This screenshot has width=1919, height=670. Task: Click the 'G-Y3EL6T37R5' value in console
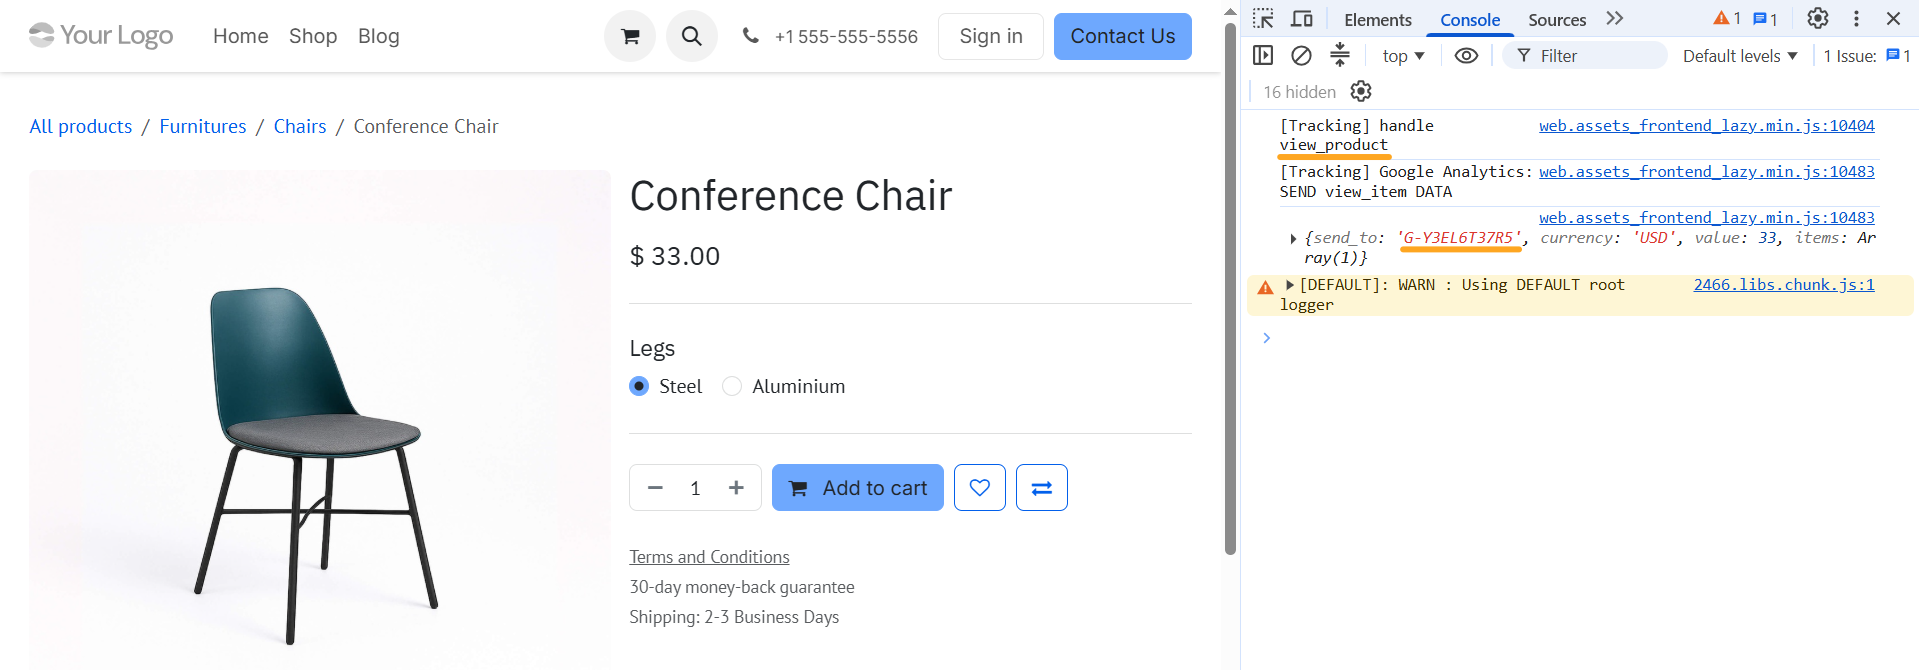[1460, 238]
